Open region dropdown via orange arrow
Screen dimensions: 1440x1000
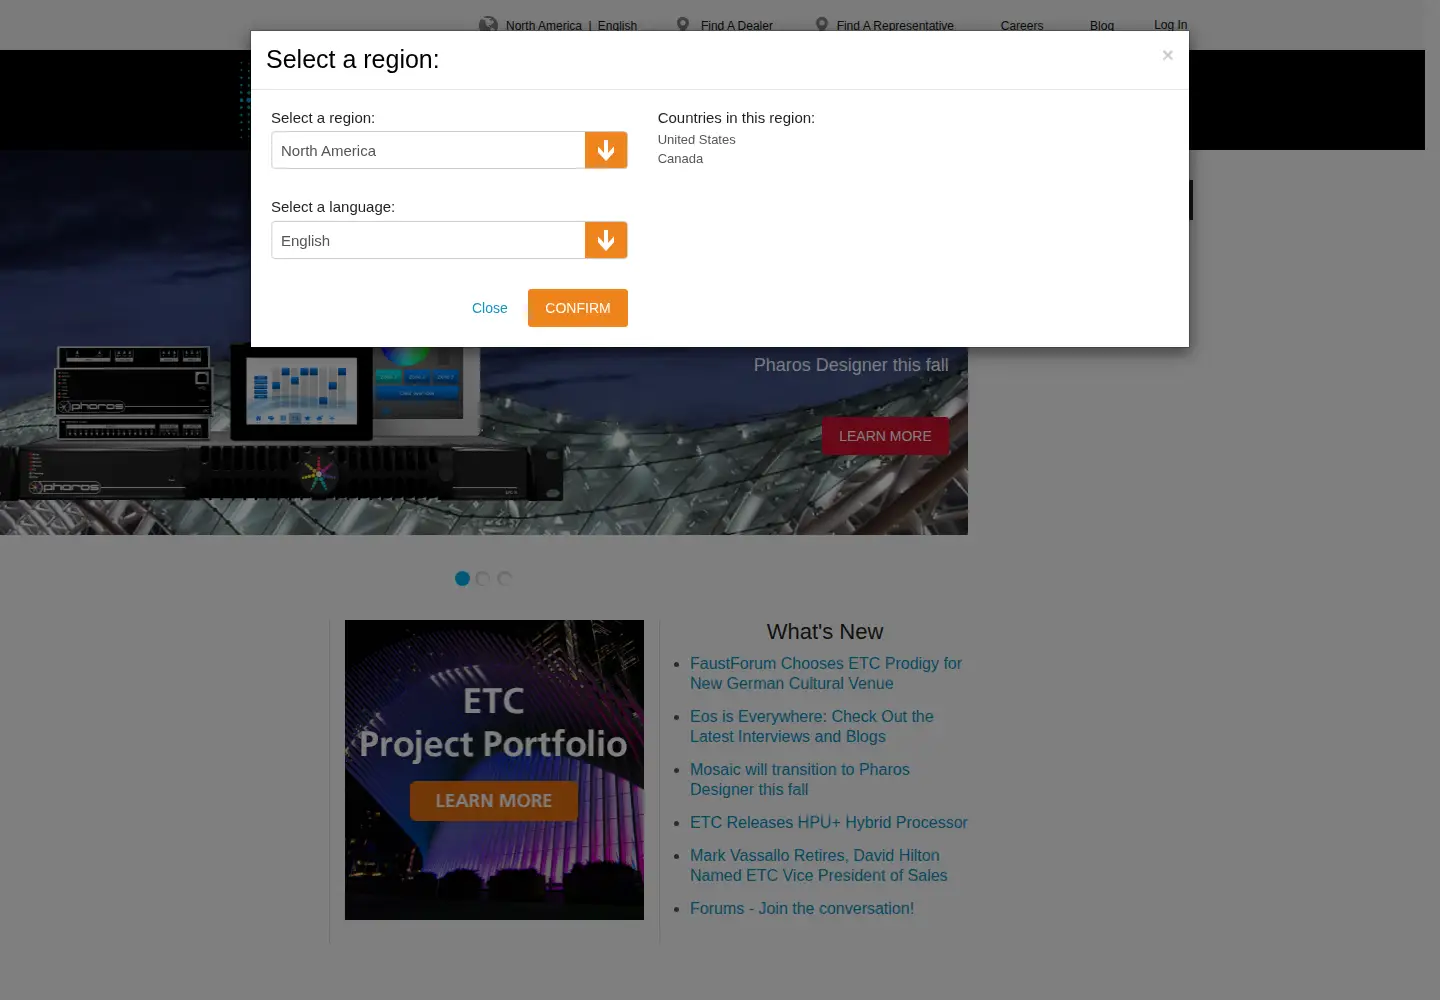click(606, 150)
